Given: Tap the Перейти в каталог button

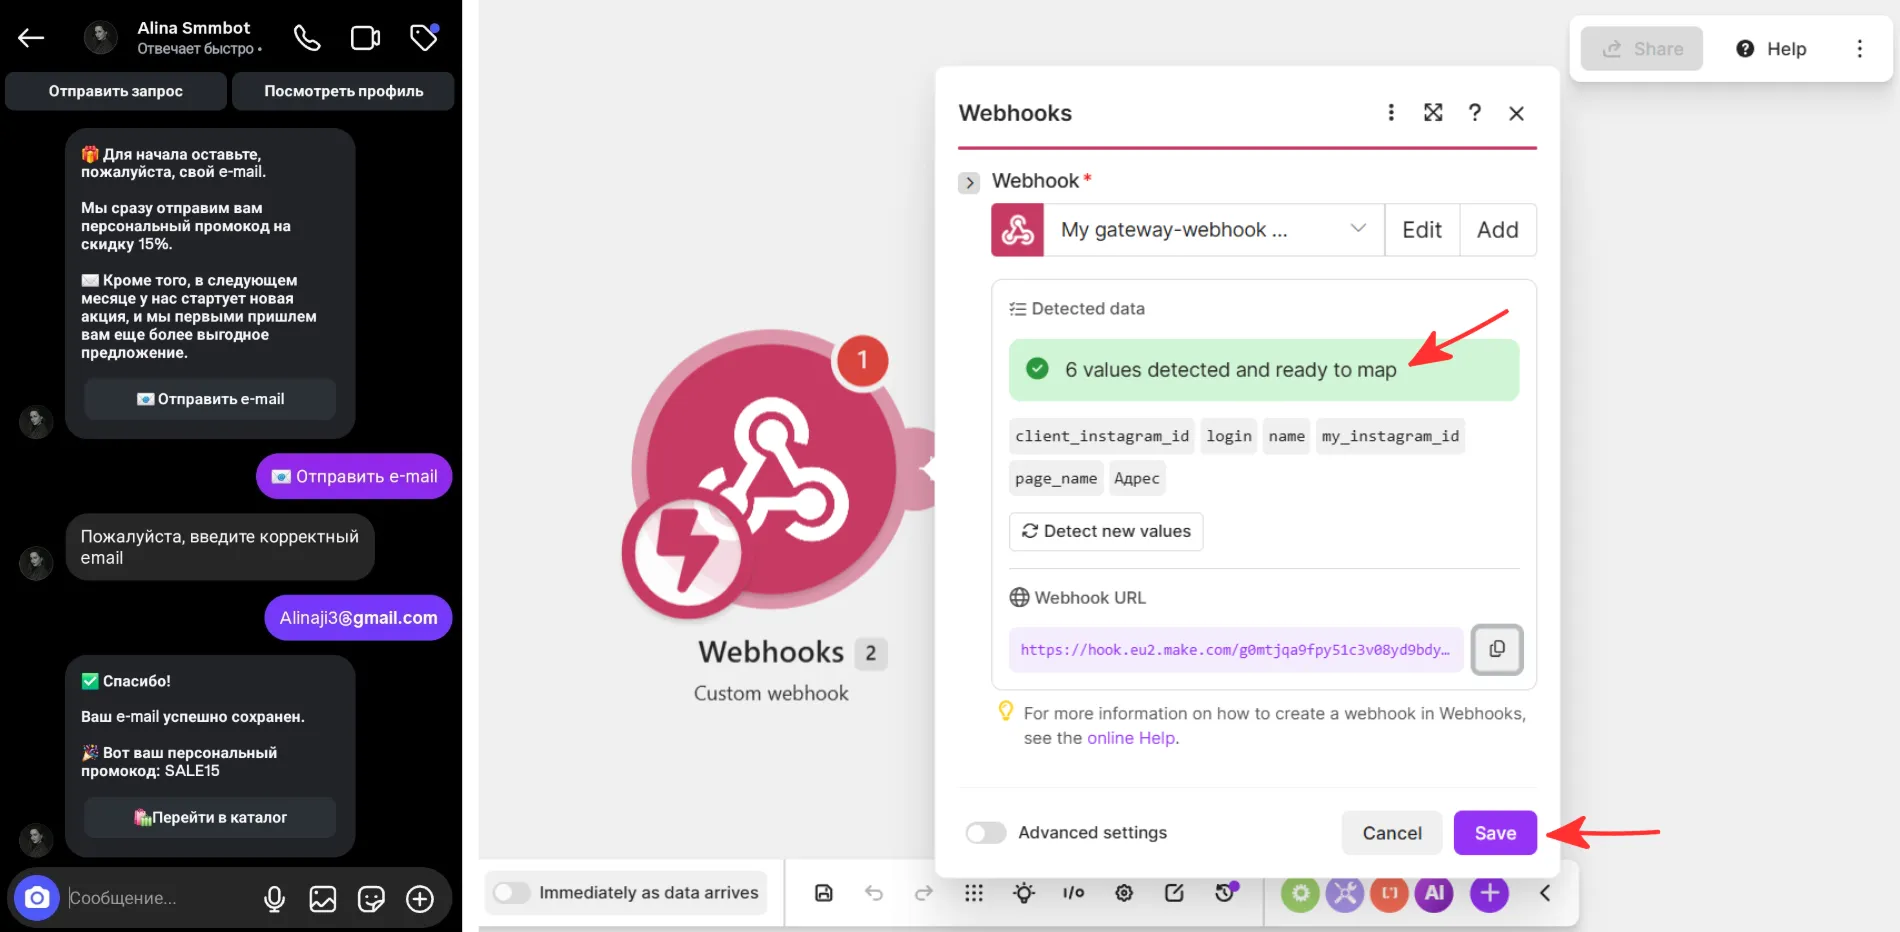Looking at the screenshot, I should click(210, 817).
